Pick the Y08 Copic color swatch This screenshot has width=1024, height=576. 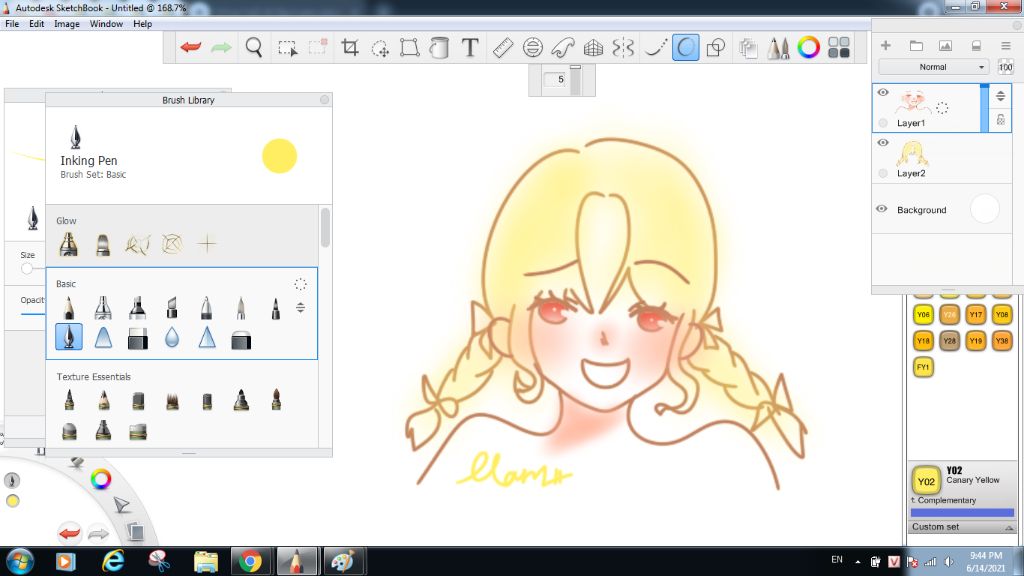tap(1002, 314)
